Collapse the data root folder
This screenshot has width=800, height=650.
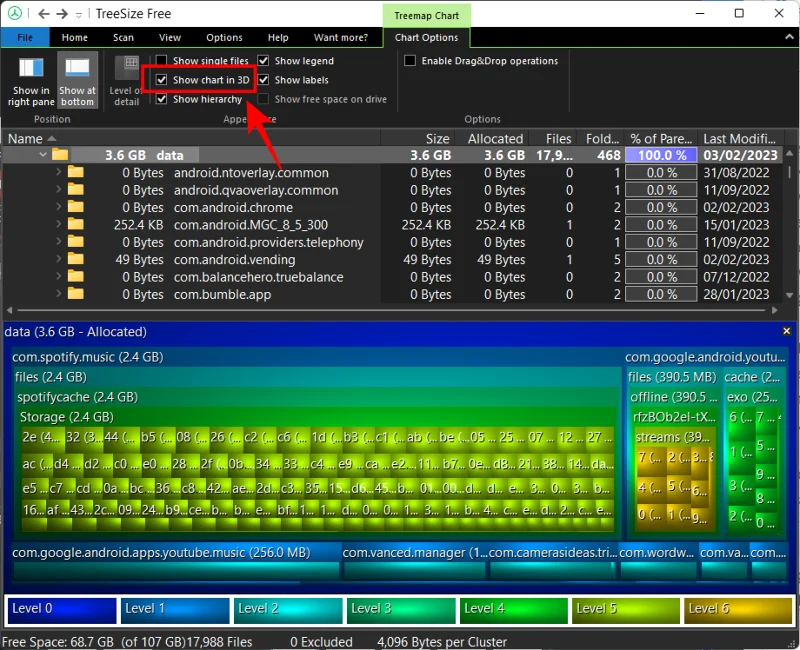[43, 155]
